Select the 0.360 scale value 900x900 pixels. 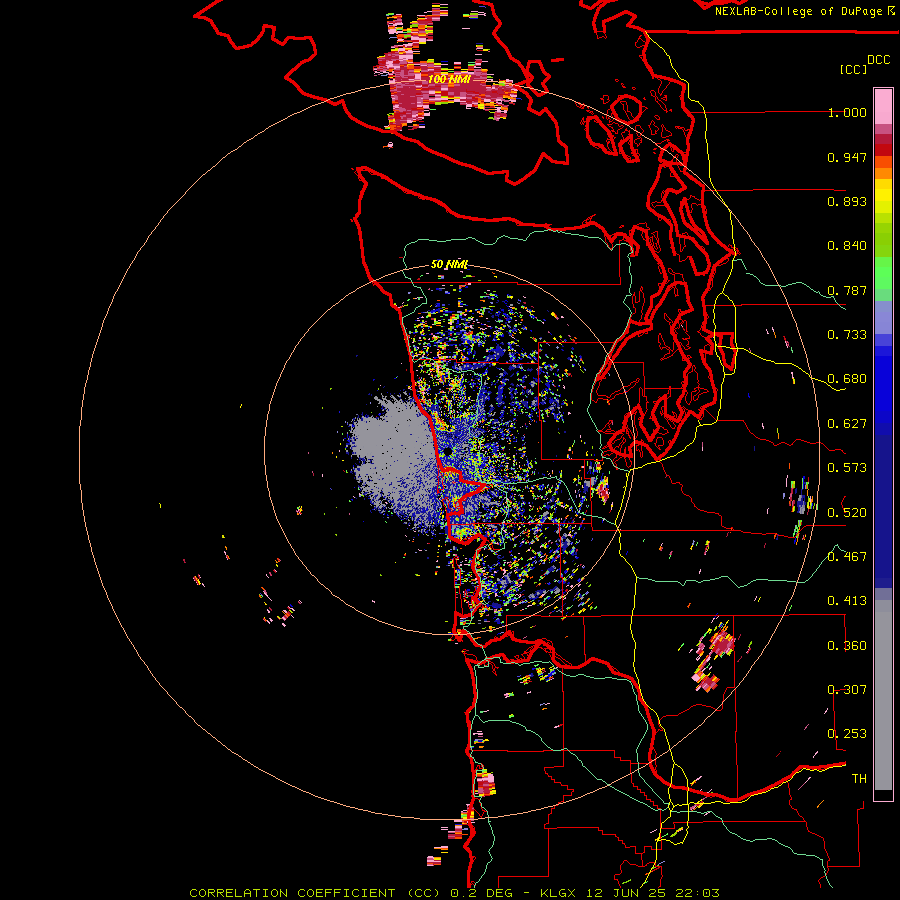pyautogui.click(x=847, y=645)
